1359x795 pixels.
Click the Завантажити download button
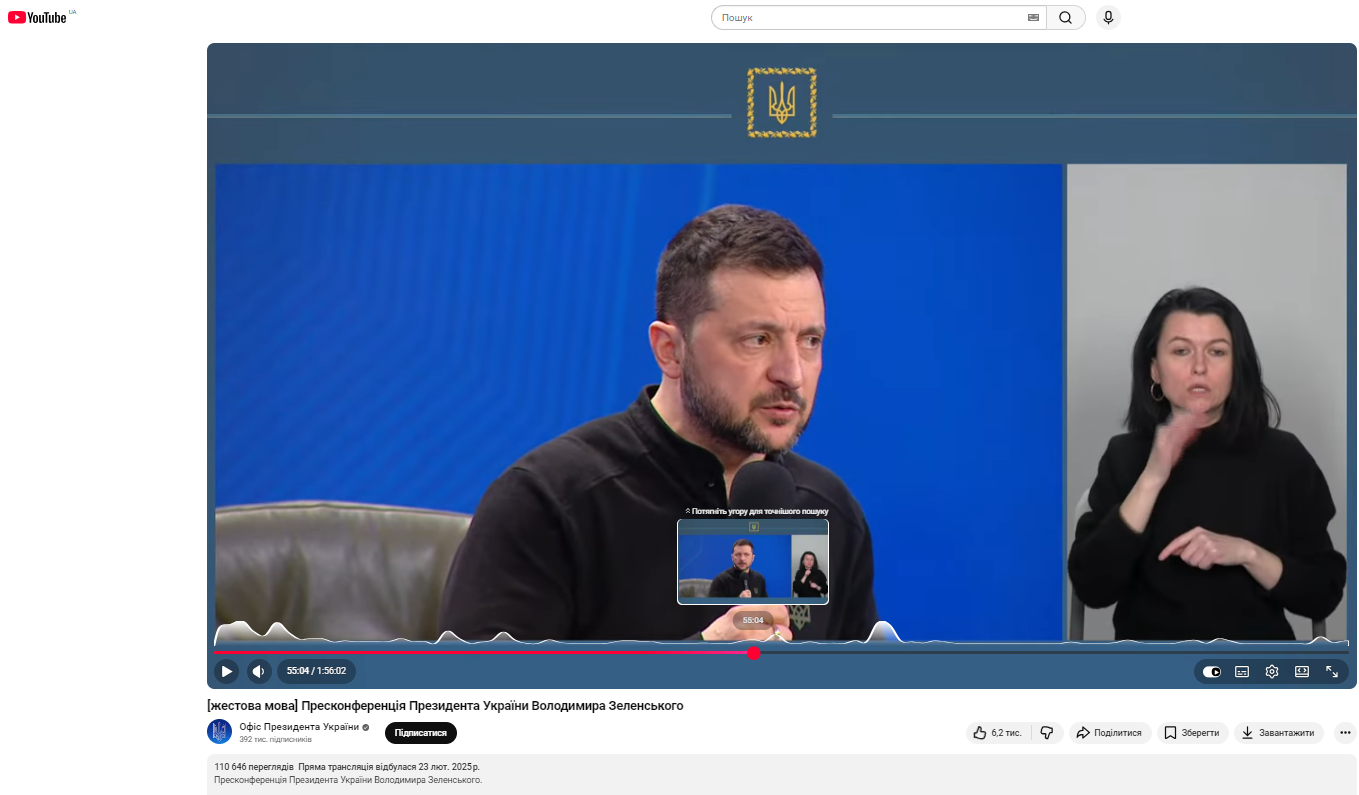click(1279, 732)
